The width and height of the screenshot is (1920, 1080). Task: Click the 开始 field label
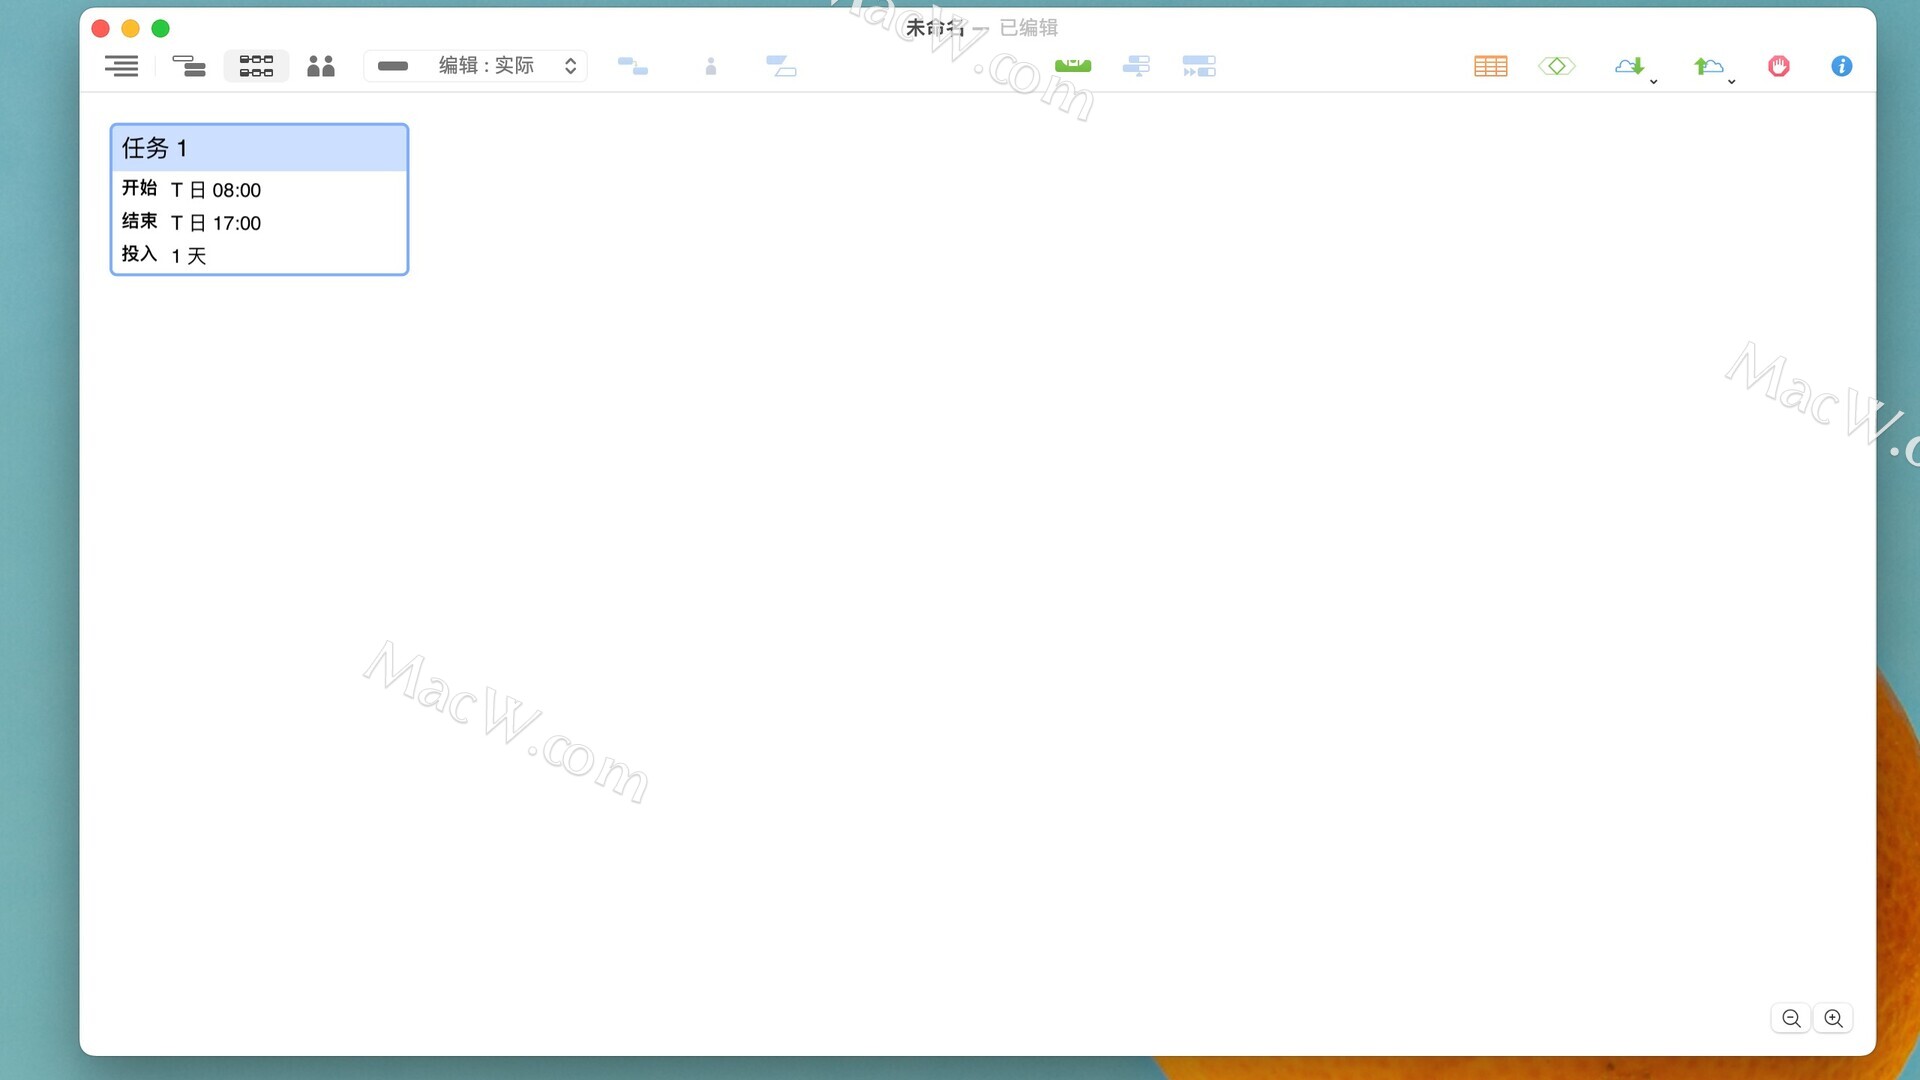[140, 188]
